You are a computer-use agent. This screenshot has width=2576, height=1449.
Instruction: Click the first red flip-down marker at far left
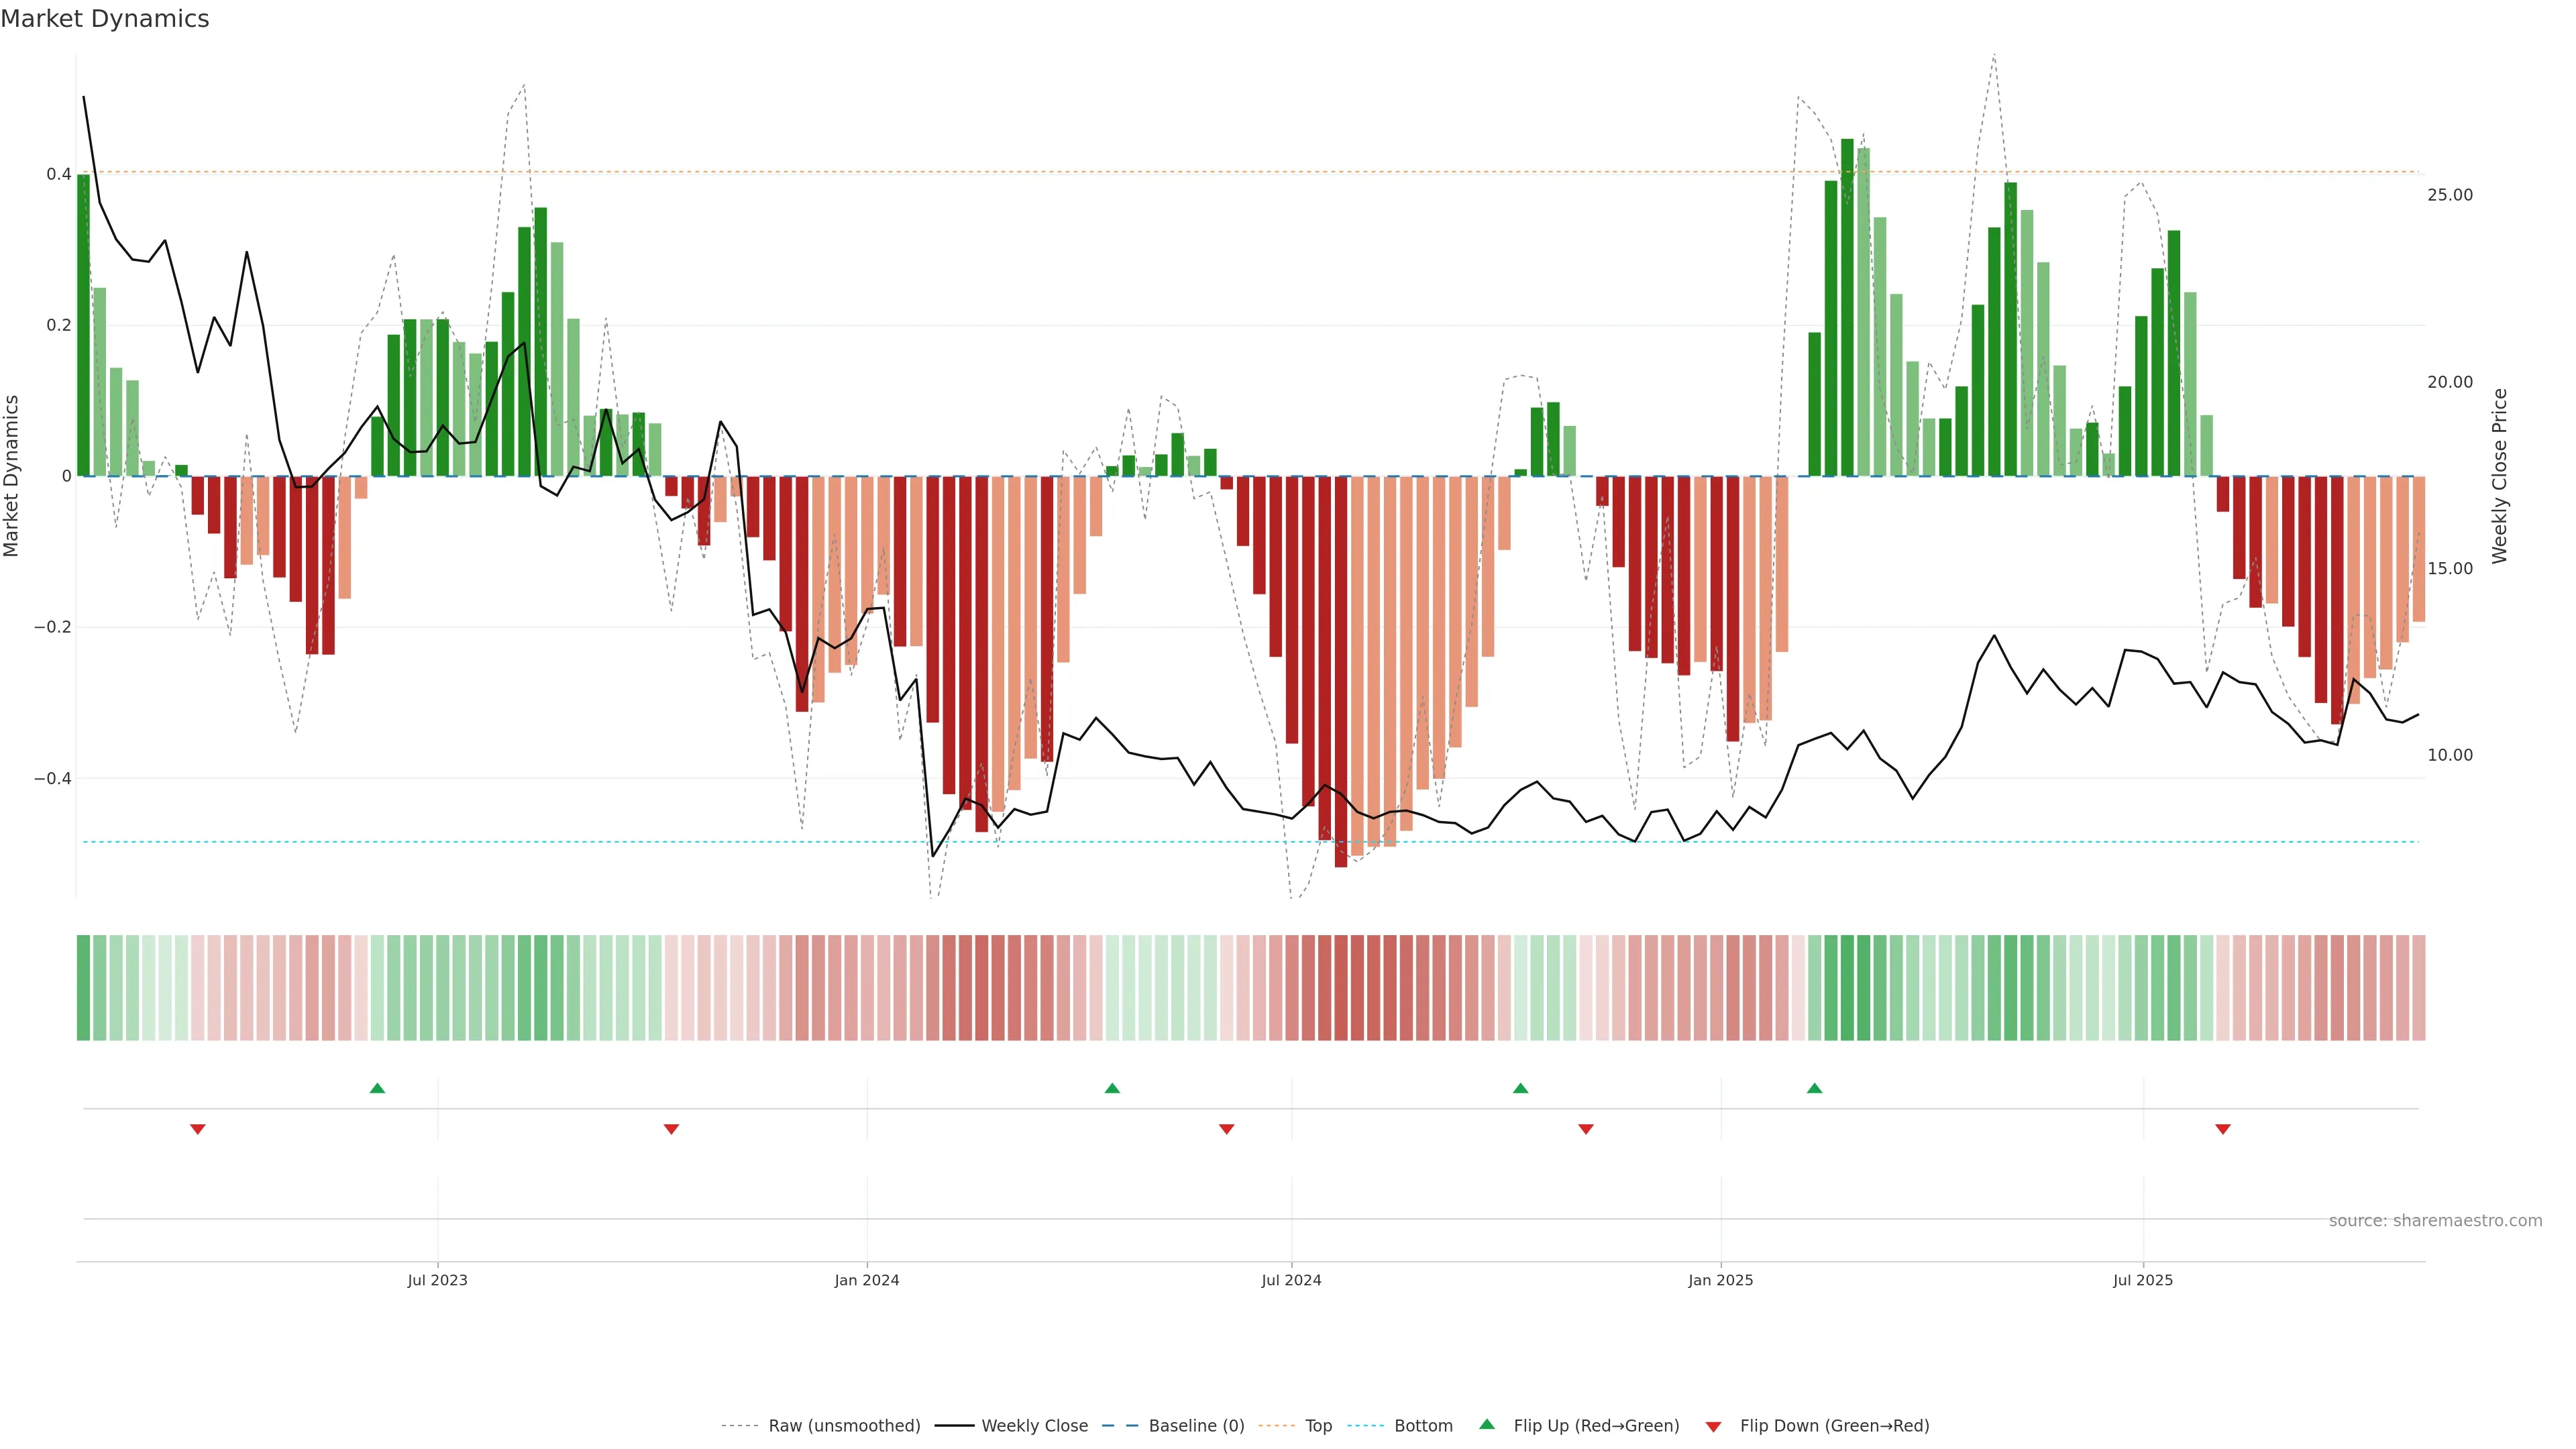pyautogui.click(x=198, y=1129)
